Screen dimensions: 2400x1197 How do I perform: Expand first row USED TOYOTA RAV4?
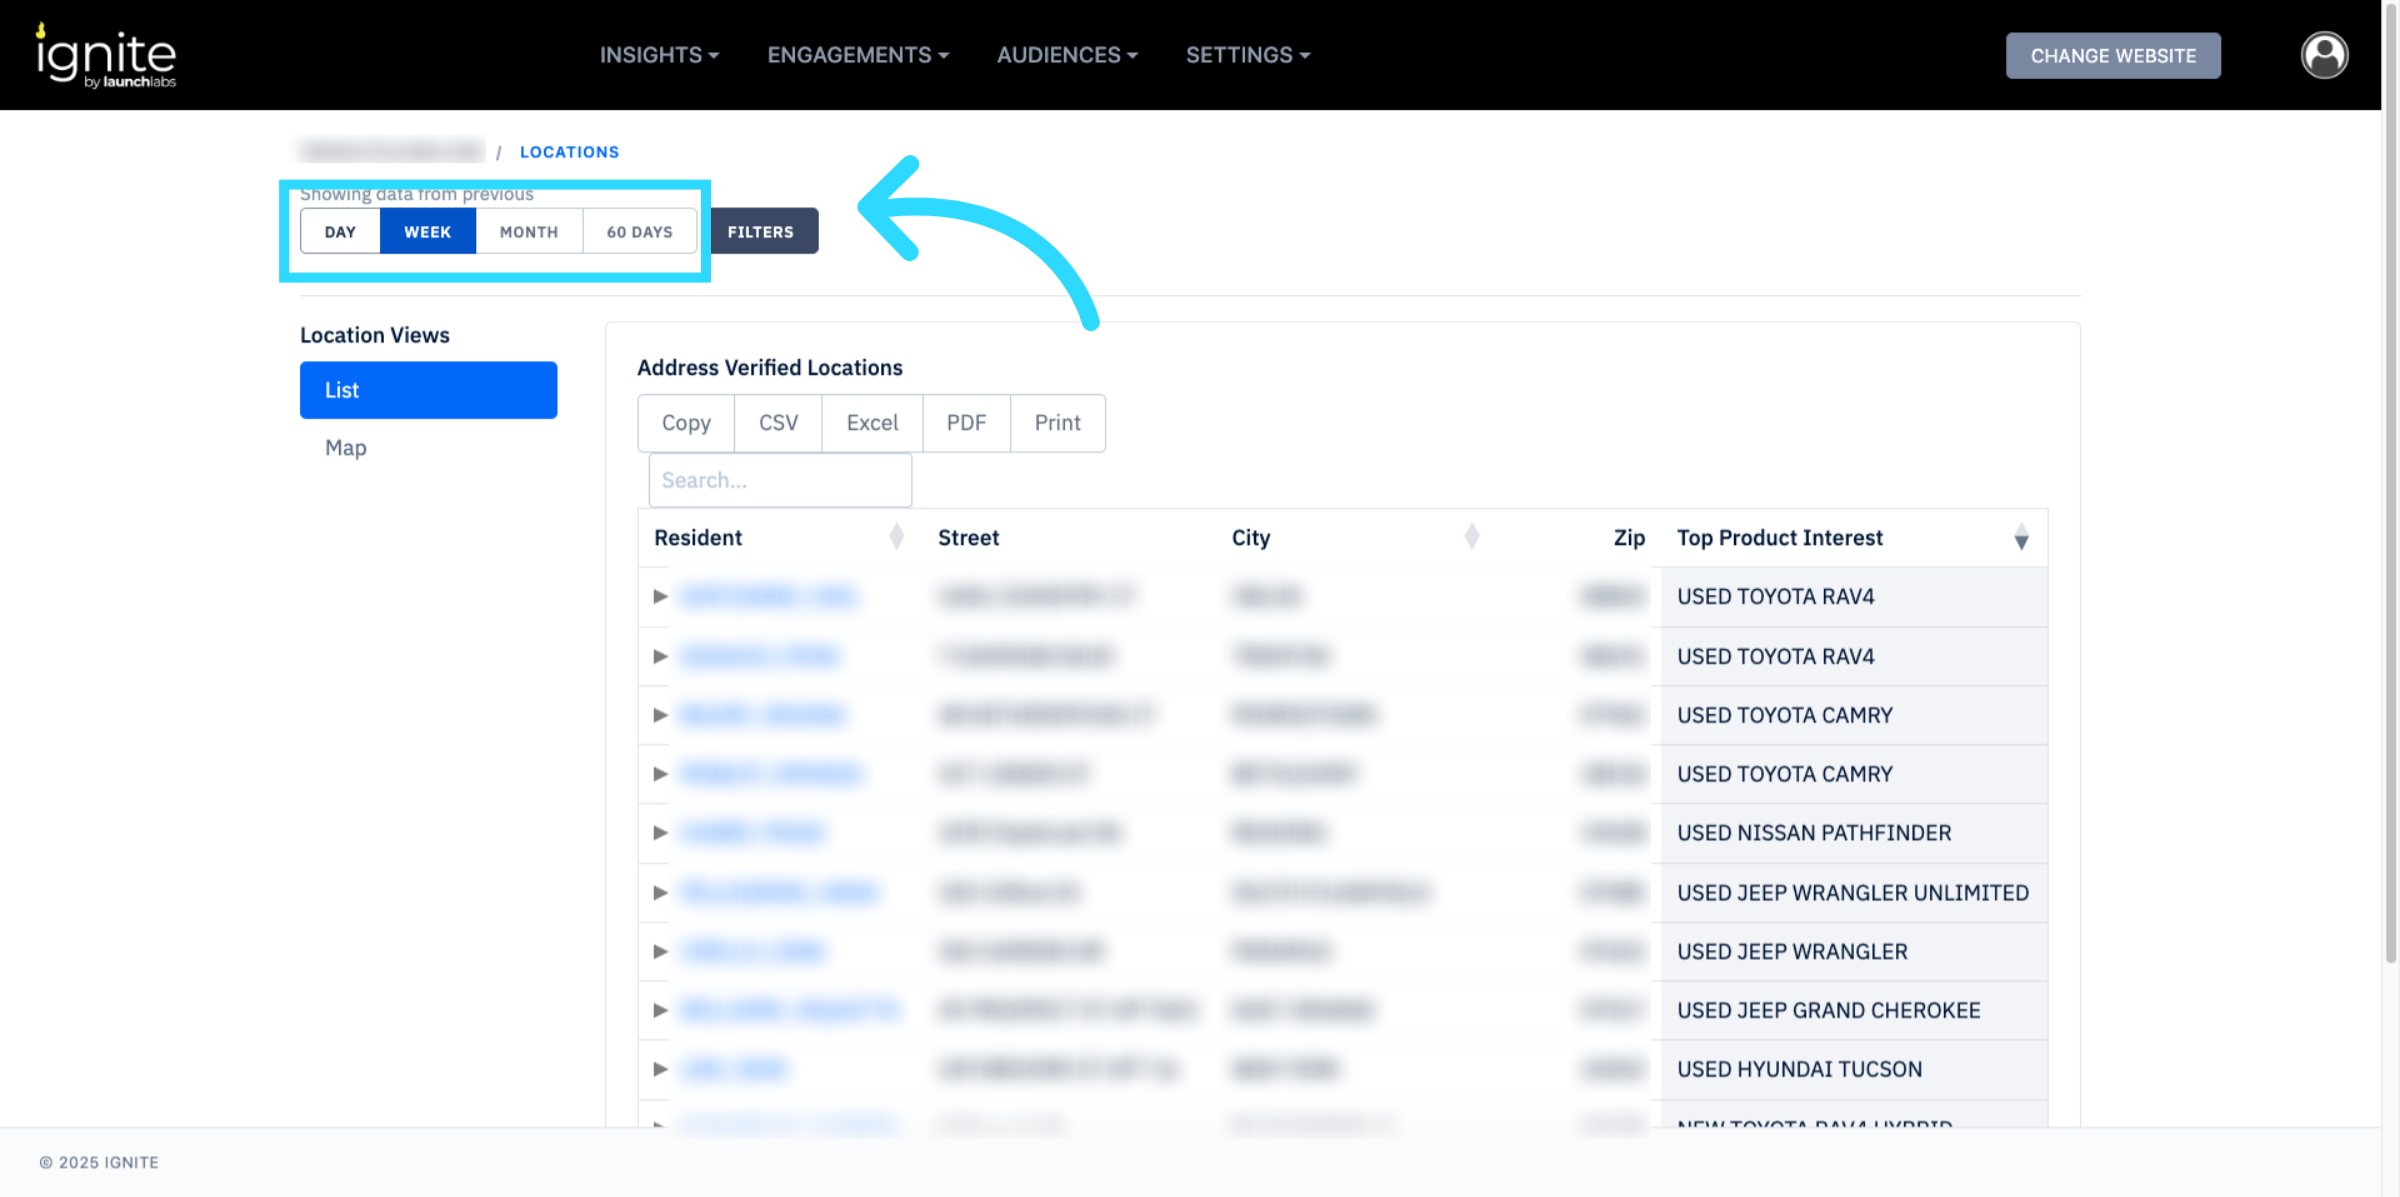(660, 597)
